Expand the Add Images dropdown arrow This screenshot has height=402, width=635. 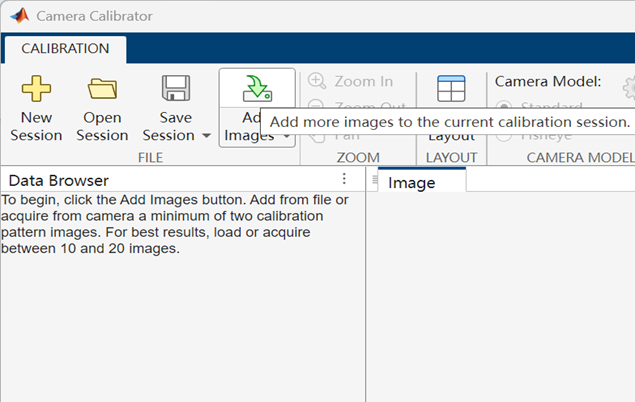coord(287,136)
